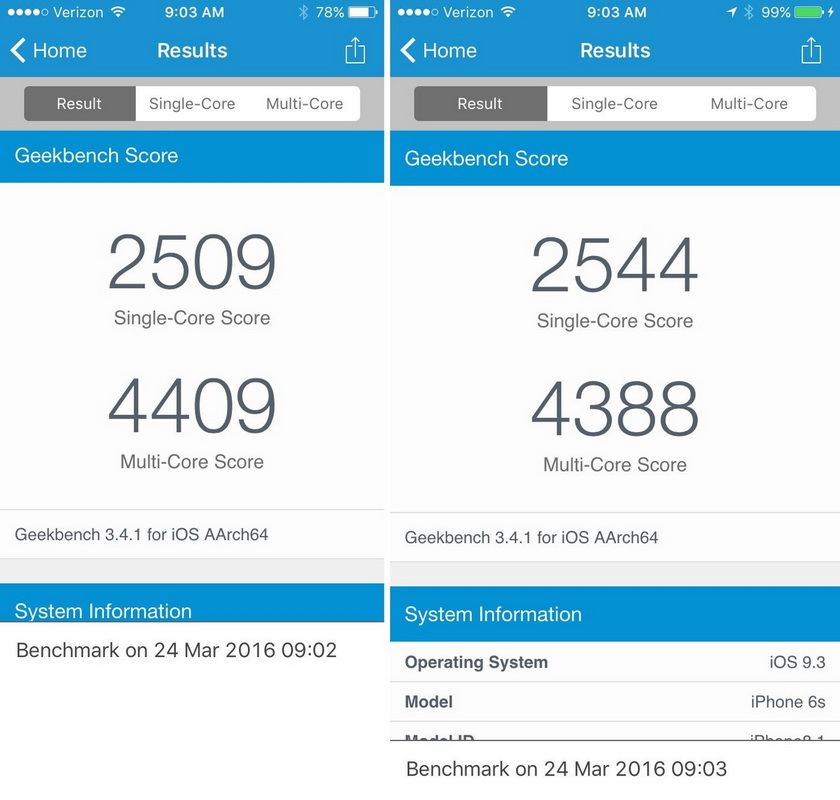The height and width of the screenshot is (800, 840).
Task: Tap the Bluetooth icon beside 78% battery
Action: point(303,12)
